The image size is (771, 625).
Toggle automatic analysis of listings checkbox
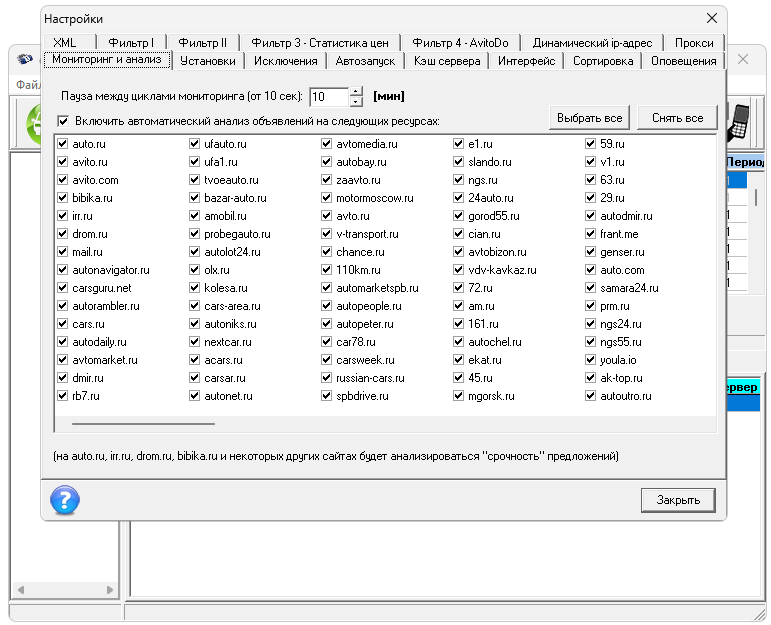[x=63, y=121]
